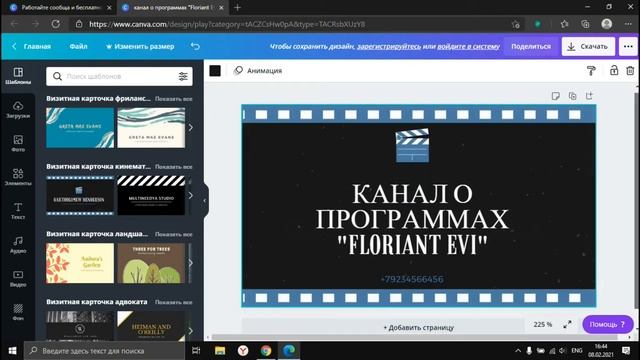Open the Изменить размер menu
This screenshot has width=640, height=360.
point(140,47)
